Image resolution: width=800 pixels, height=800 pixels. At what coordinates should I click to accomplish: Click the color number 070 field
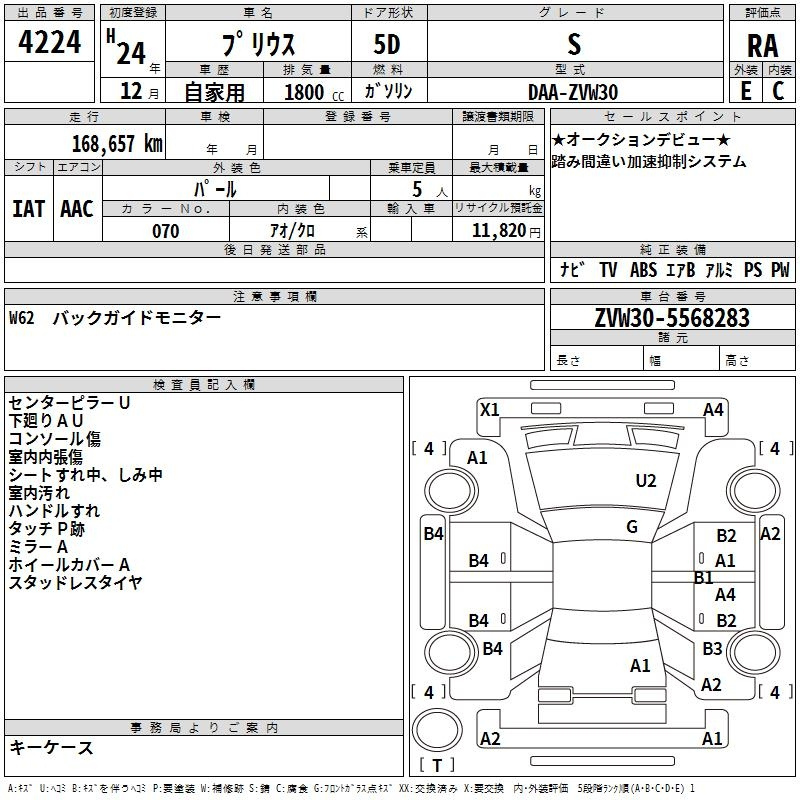pyautogui.click(x=166, y=230)
